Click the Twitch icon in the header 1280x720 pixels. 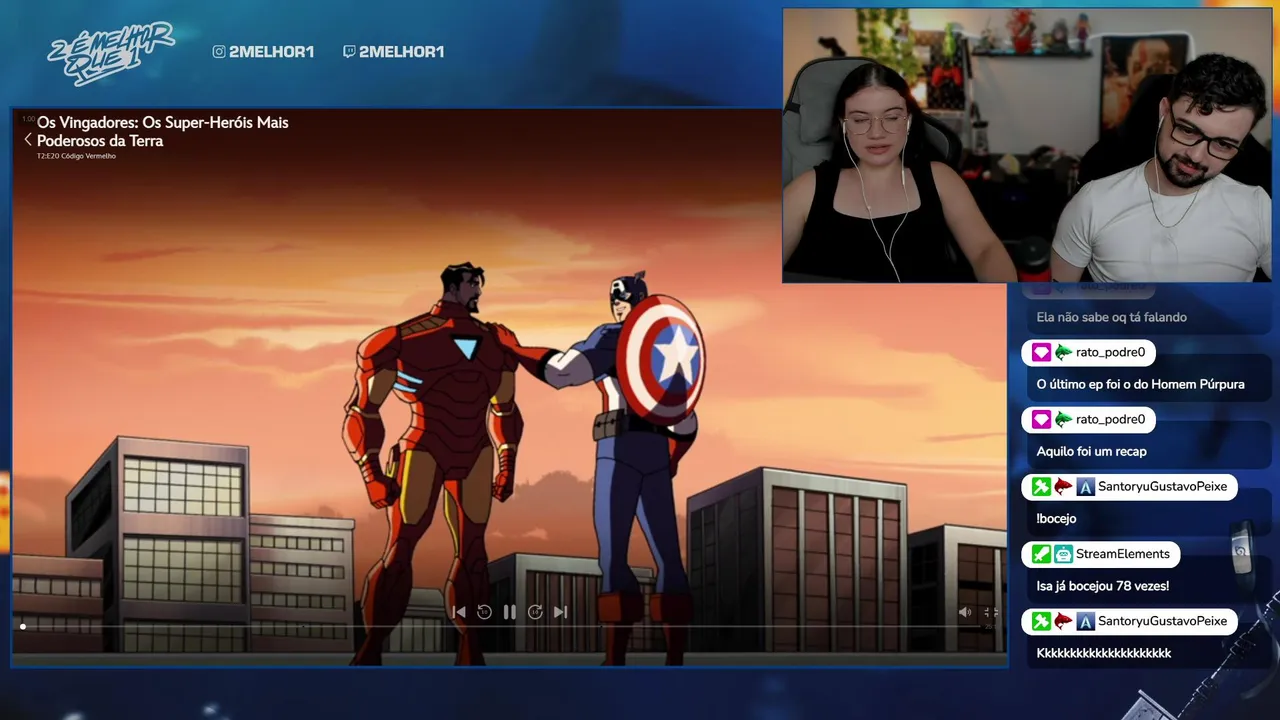pos(349,52)
